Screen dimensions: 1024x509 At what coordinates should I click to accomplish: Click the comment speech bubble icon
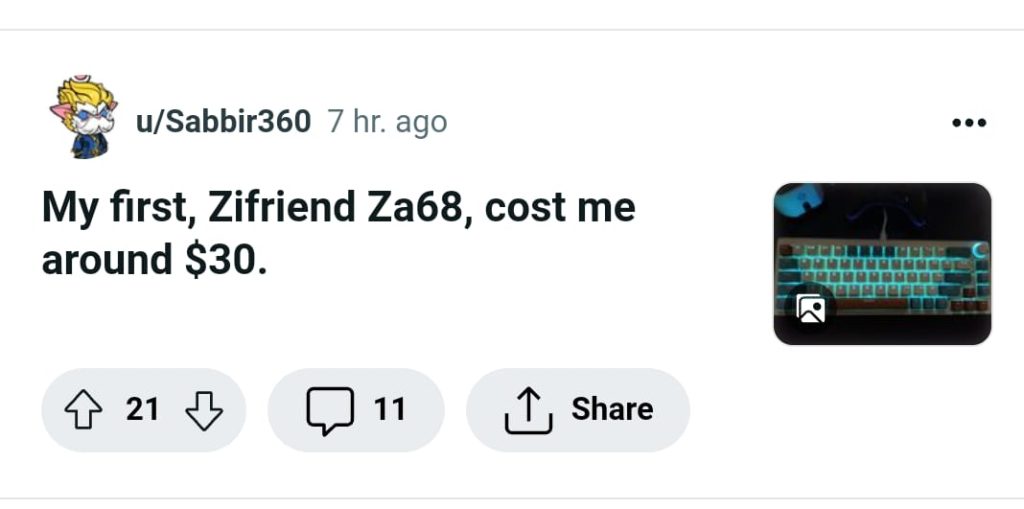point(329,410)
